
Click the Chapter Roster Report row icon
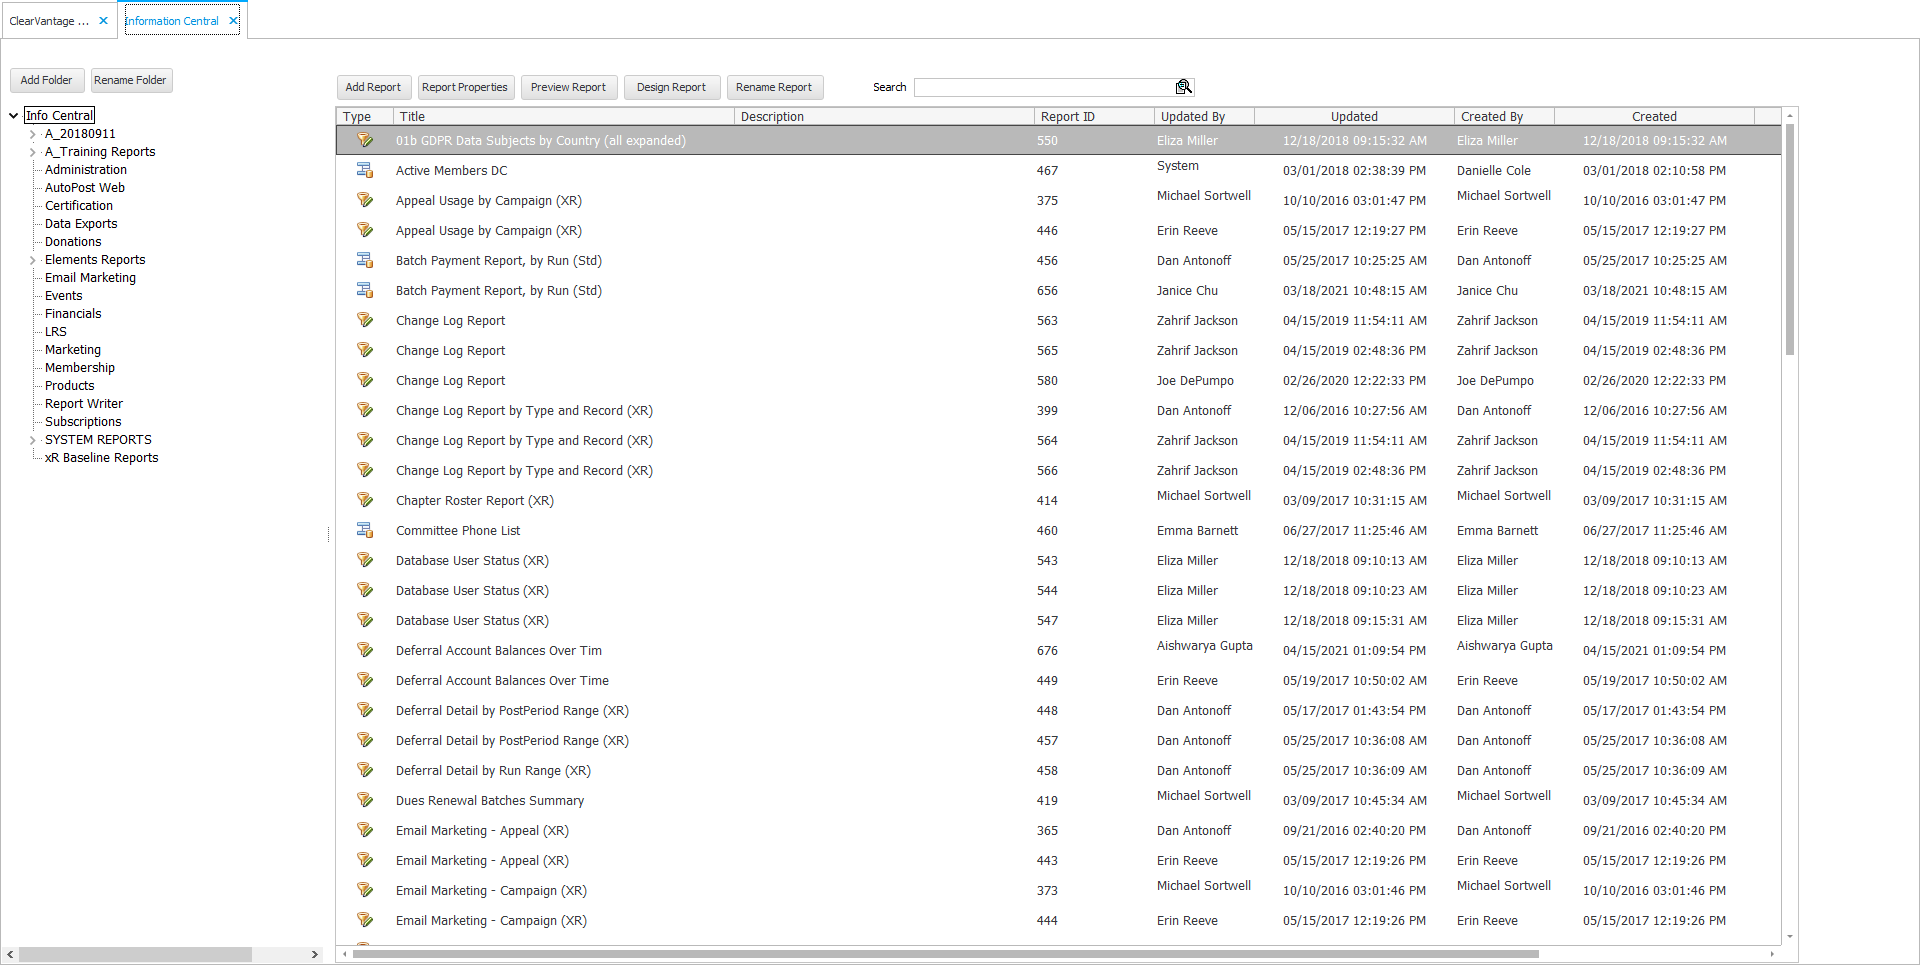coord(365,500)
